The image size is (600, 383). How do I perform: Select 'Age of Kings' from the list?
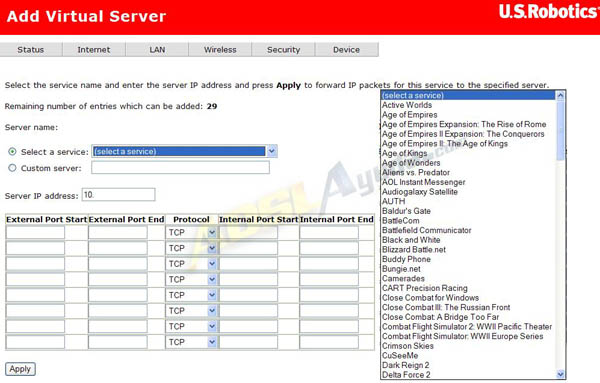[468, 153]
